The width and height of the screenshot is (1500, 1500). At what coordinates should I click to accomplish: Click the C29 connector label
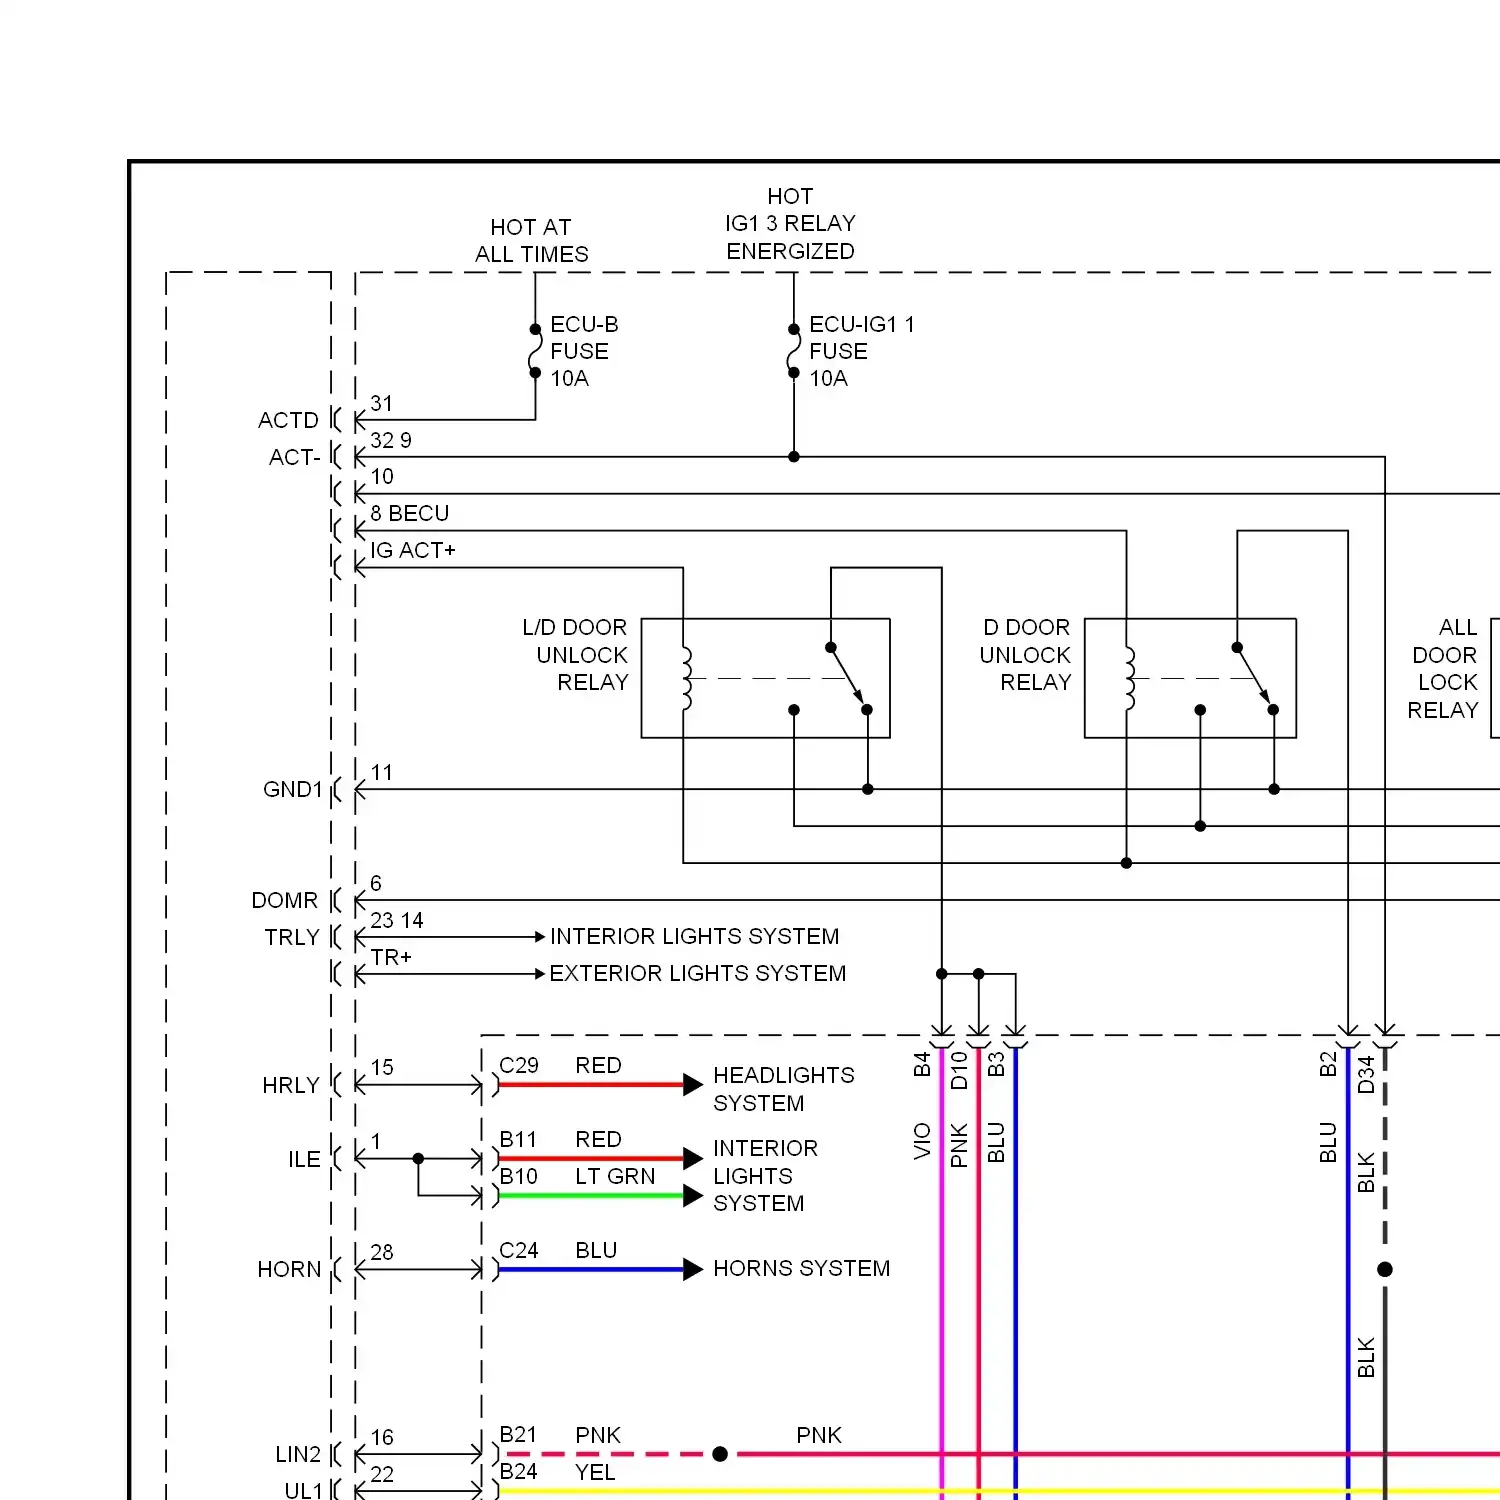(x=519, y=1066)
